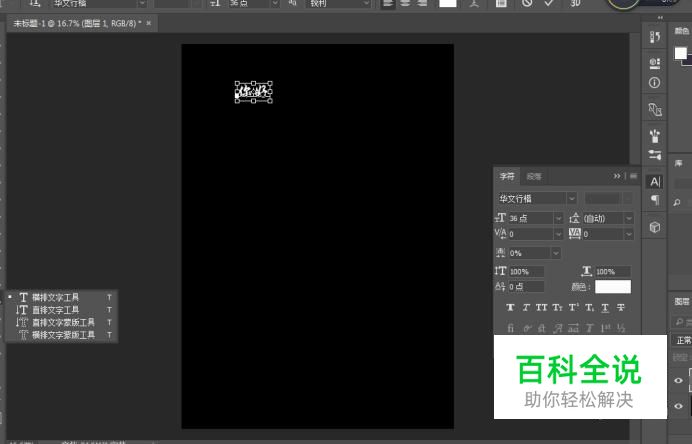Cancel current text edits

point(527,4)
